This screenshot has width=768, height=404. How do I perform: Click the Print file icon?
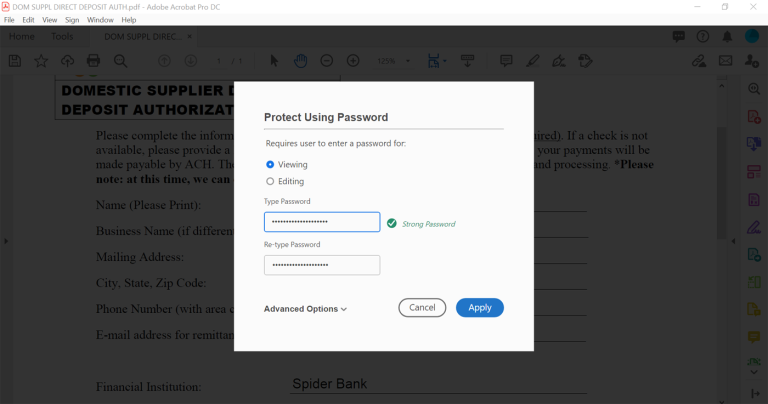point(93,61)
